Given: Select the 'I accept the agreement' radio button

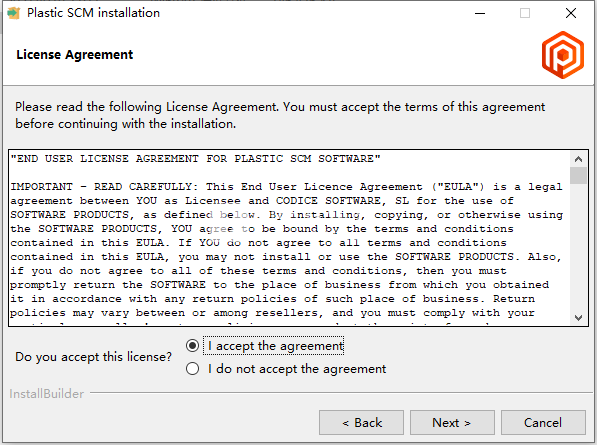Looking at the screenshot, I should coord(192,346).
